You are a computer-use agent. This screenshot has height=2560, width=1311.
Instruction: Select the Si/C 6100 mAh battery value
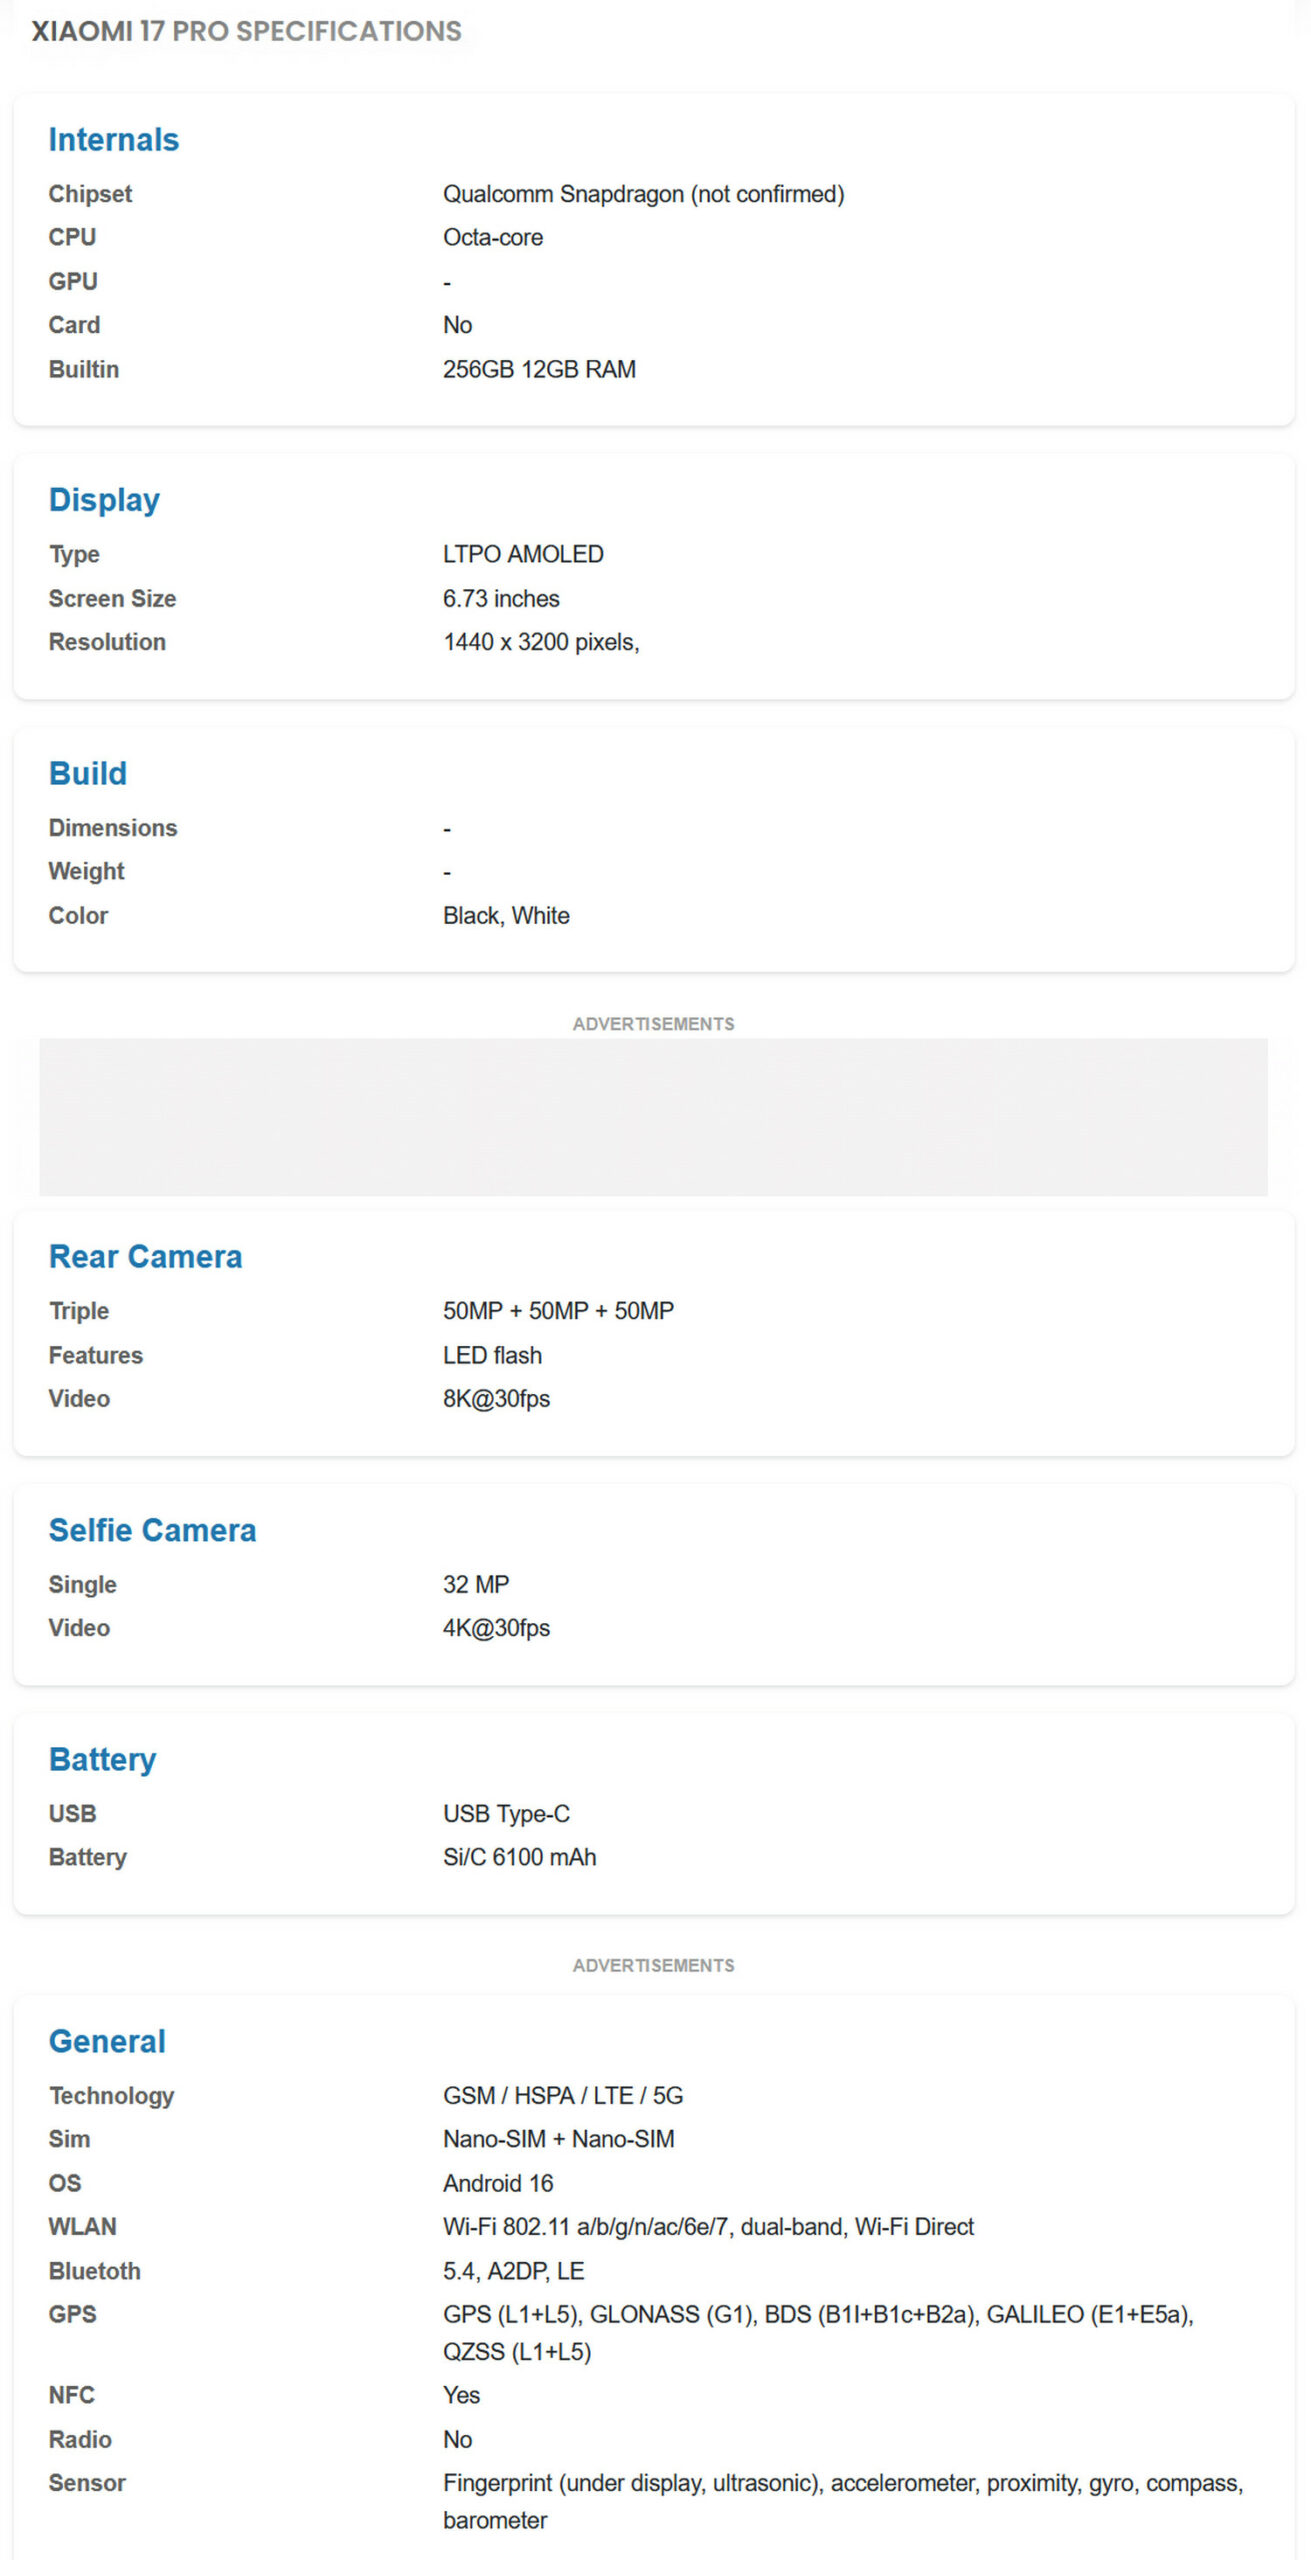pyautogui.click(x=519, y=1857)
